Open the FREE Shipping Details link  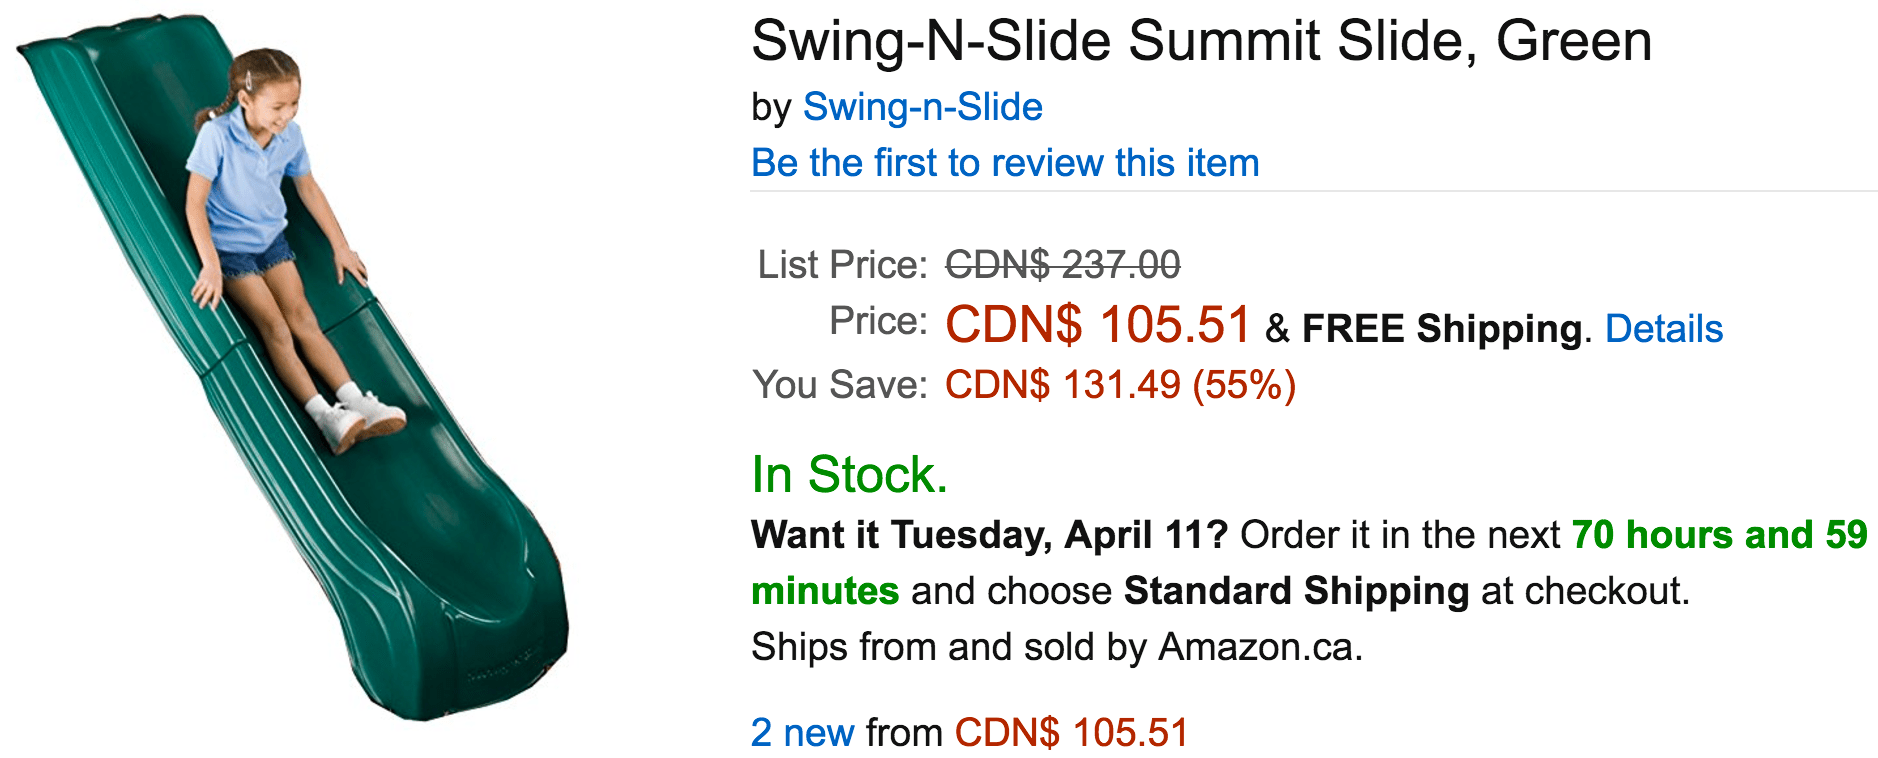point(1664,329)
